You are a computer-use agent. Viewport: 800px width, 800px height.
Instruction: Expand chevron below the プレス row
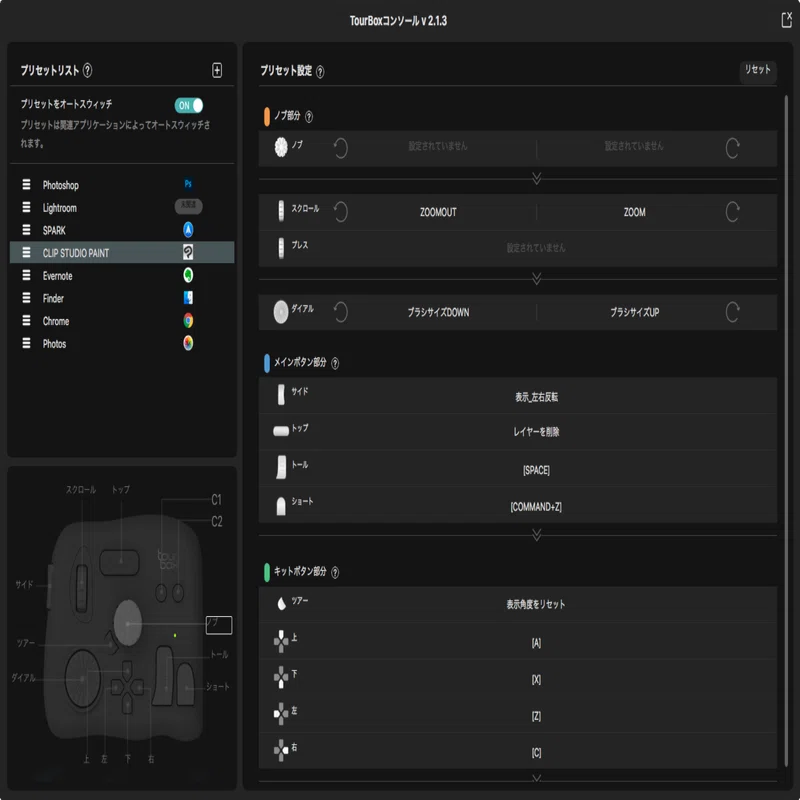coord(536,279)
